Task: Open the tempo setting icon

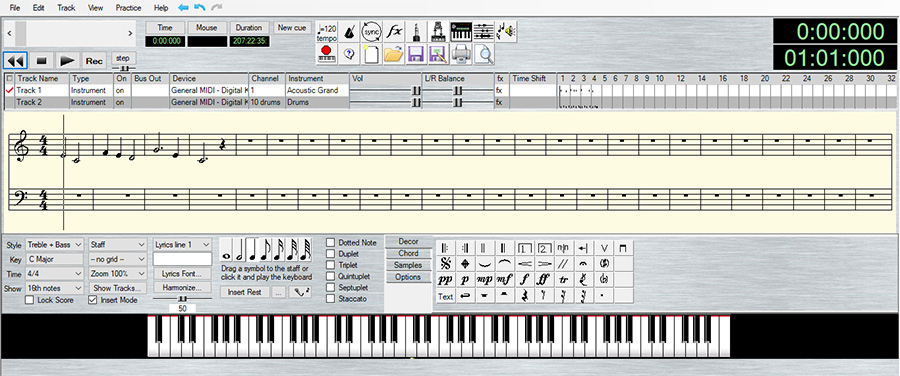Action: (x=327, y=33)
